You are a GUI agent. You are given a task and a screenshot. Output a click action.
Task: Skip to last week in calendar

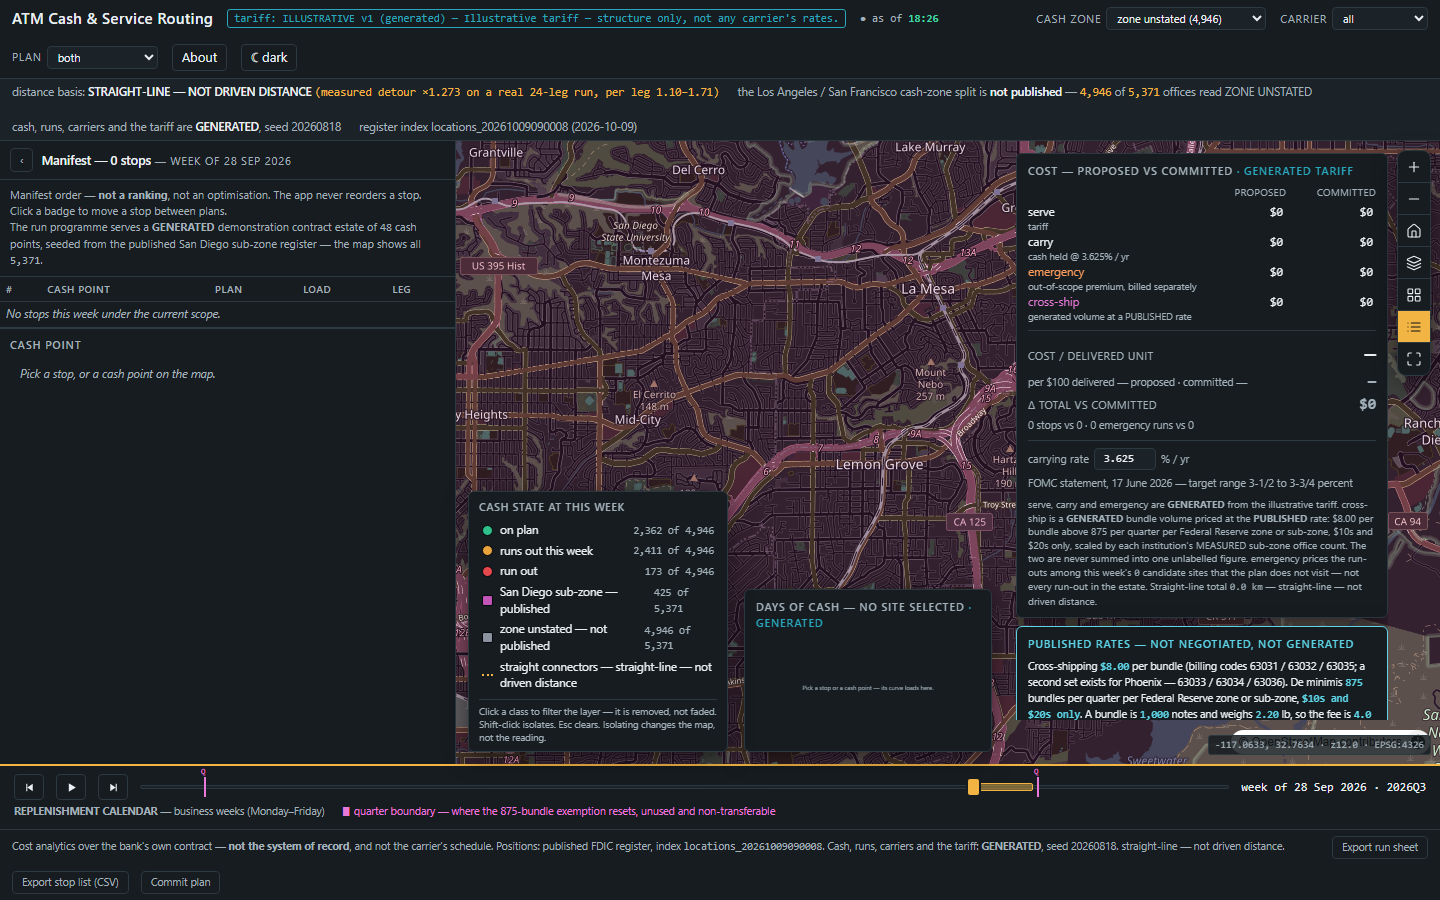tap(113, 787)
